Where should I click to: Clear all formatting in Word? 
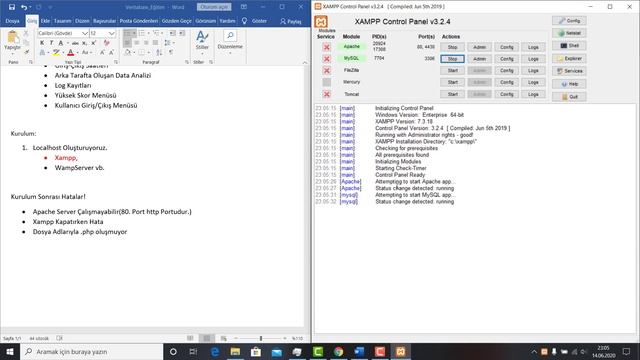tap(107, 43)
